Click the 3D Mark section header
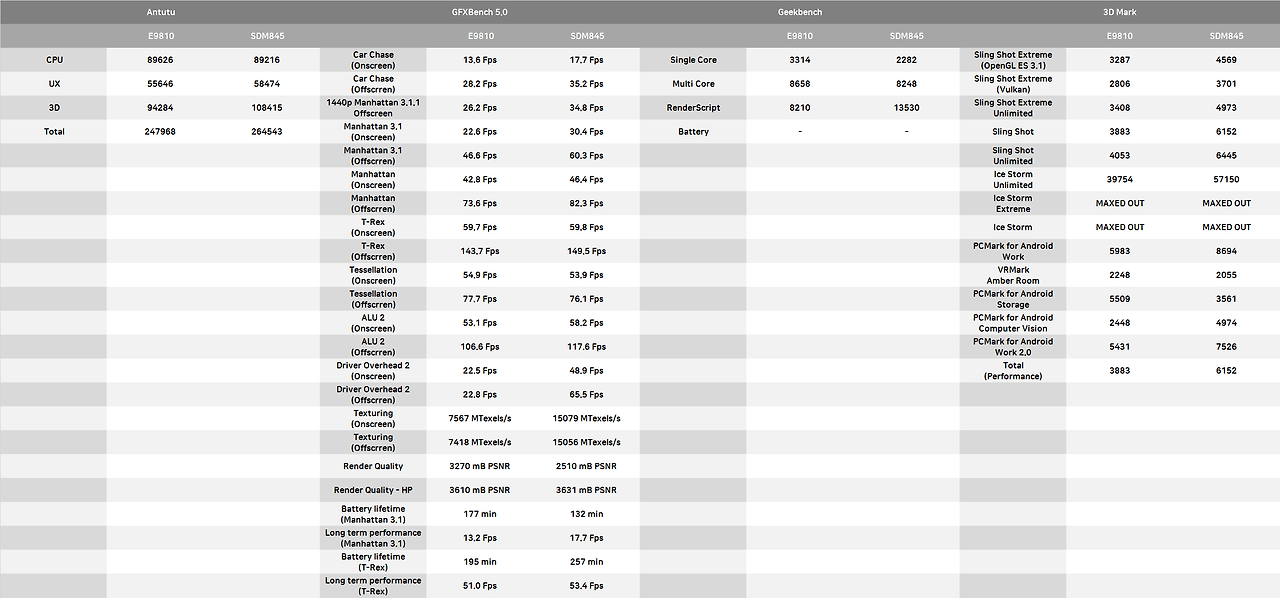 tap(1120, 12)
